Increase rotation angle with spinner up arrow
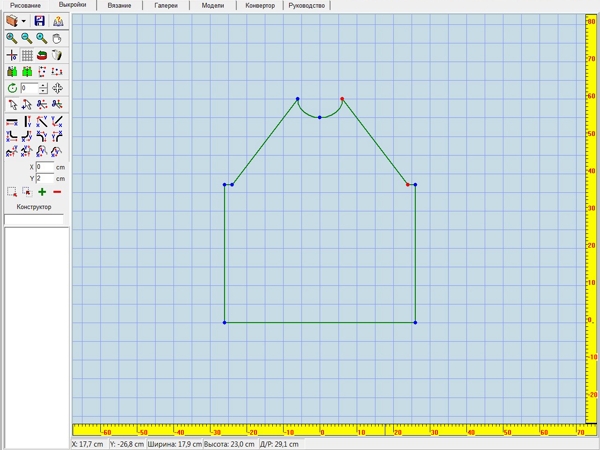The width and height of the screenshot is (600, 450). click(43, 86)
